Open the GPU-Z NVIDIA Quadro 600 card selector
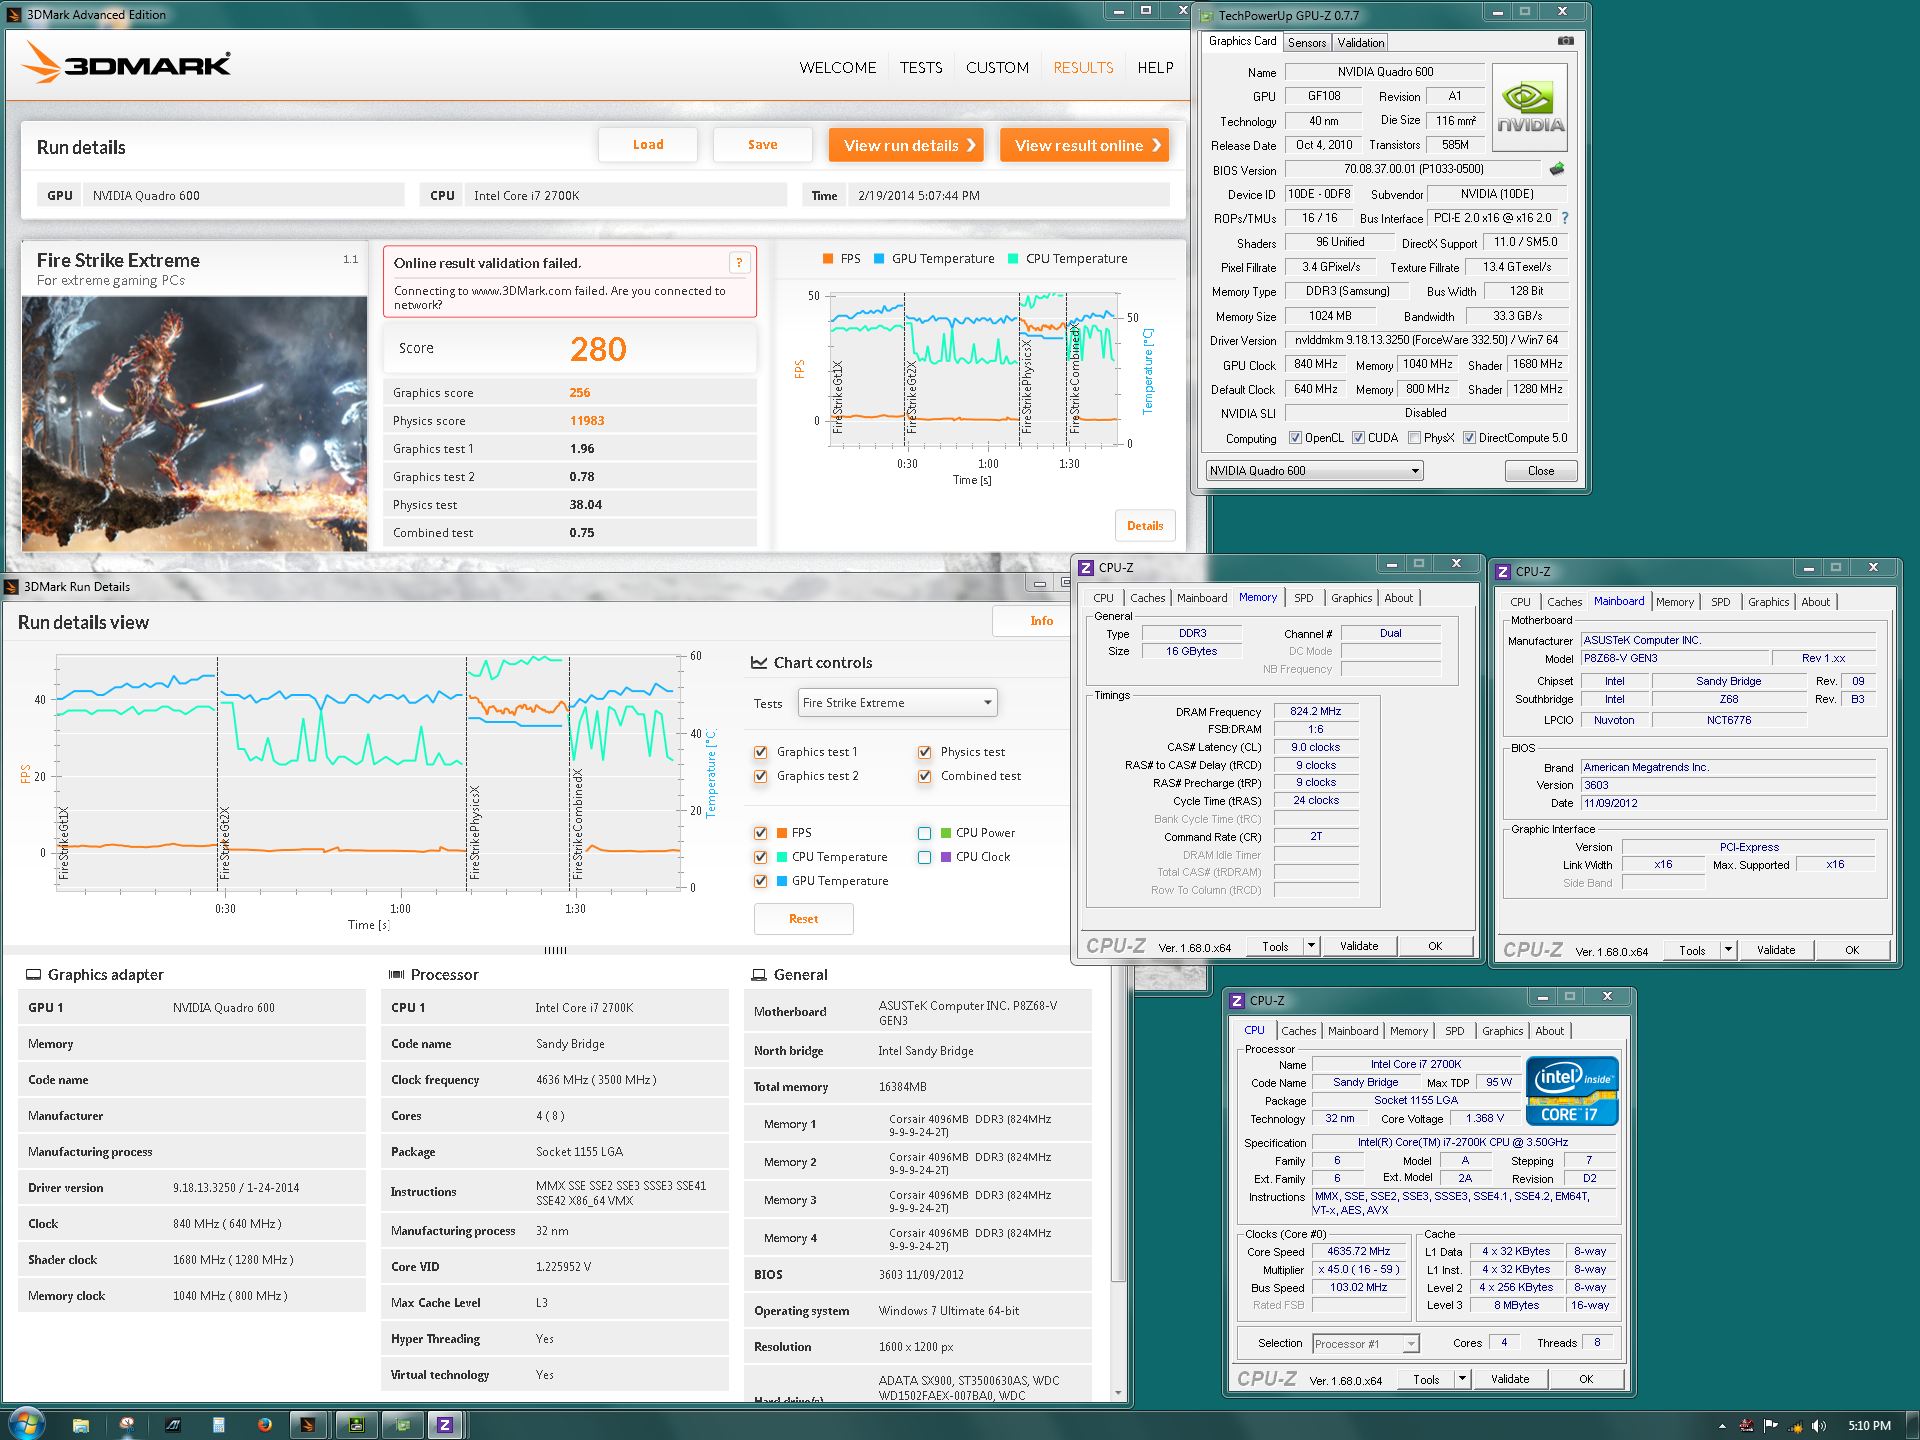This screenshot has height=1440, width=1920. pos(1313,471)
